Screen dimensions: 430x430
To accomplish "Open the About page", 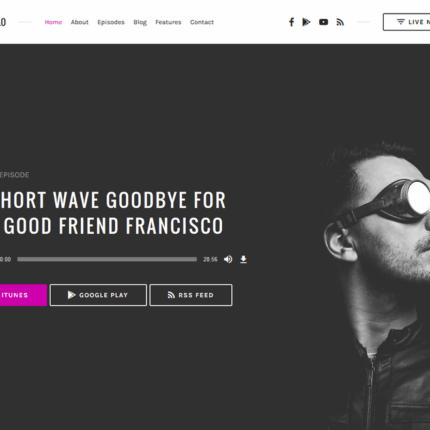I will [x=80, y=22].
